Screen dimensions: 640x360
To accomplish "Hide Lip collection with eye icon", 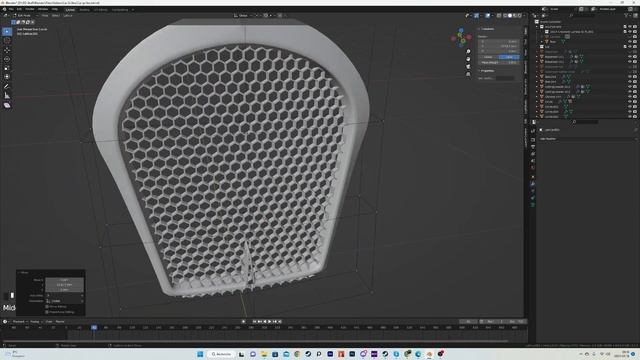I will [630, 47].
